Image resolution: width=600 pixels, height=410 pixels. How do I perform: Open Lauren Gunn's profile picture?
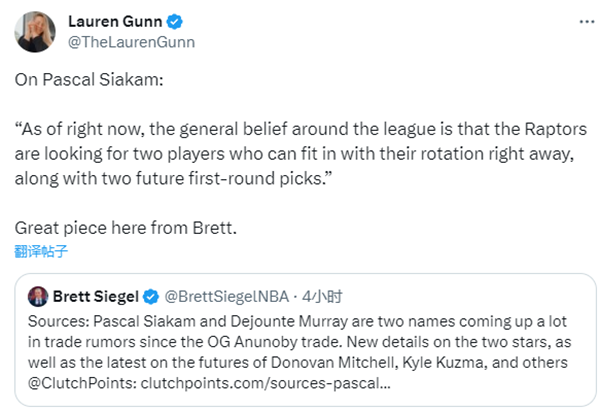coord(34,32)
